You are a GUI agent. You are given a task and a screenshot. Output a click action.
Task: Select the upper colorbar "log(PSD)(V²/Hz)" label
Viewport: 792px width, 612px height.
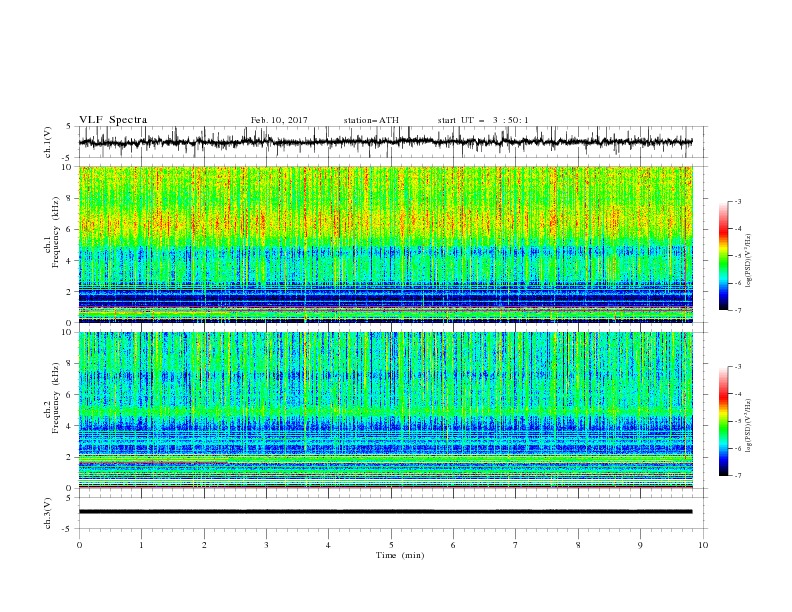coord(748,261)
